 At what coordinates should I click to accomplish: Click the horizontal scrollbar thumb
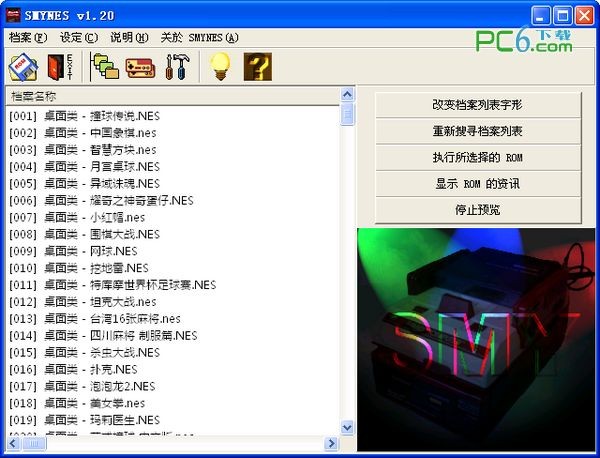pos(34,444)
